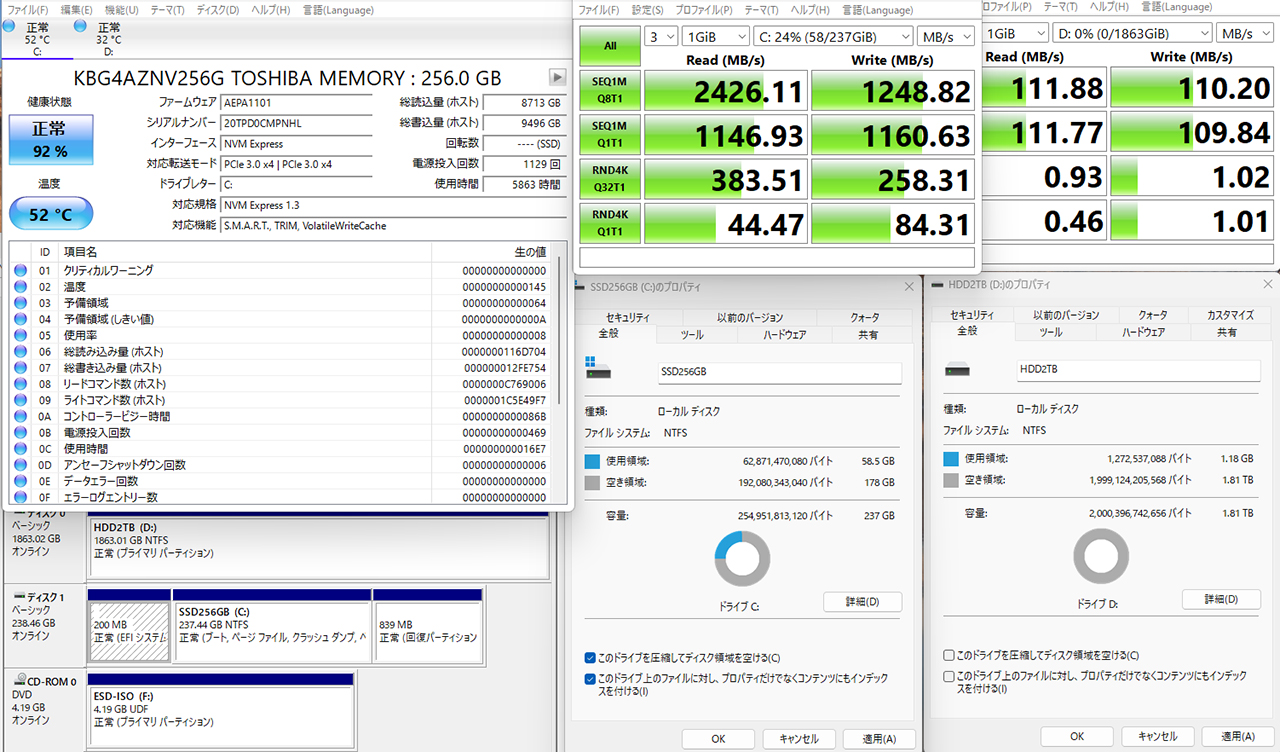Open the C: 24% (58/237GiB) drive dropdown

(834, 37)
